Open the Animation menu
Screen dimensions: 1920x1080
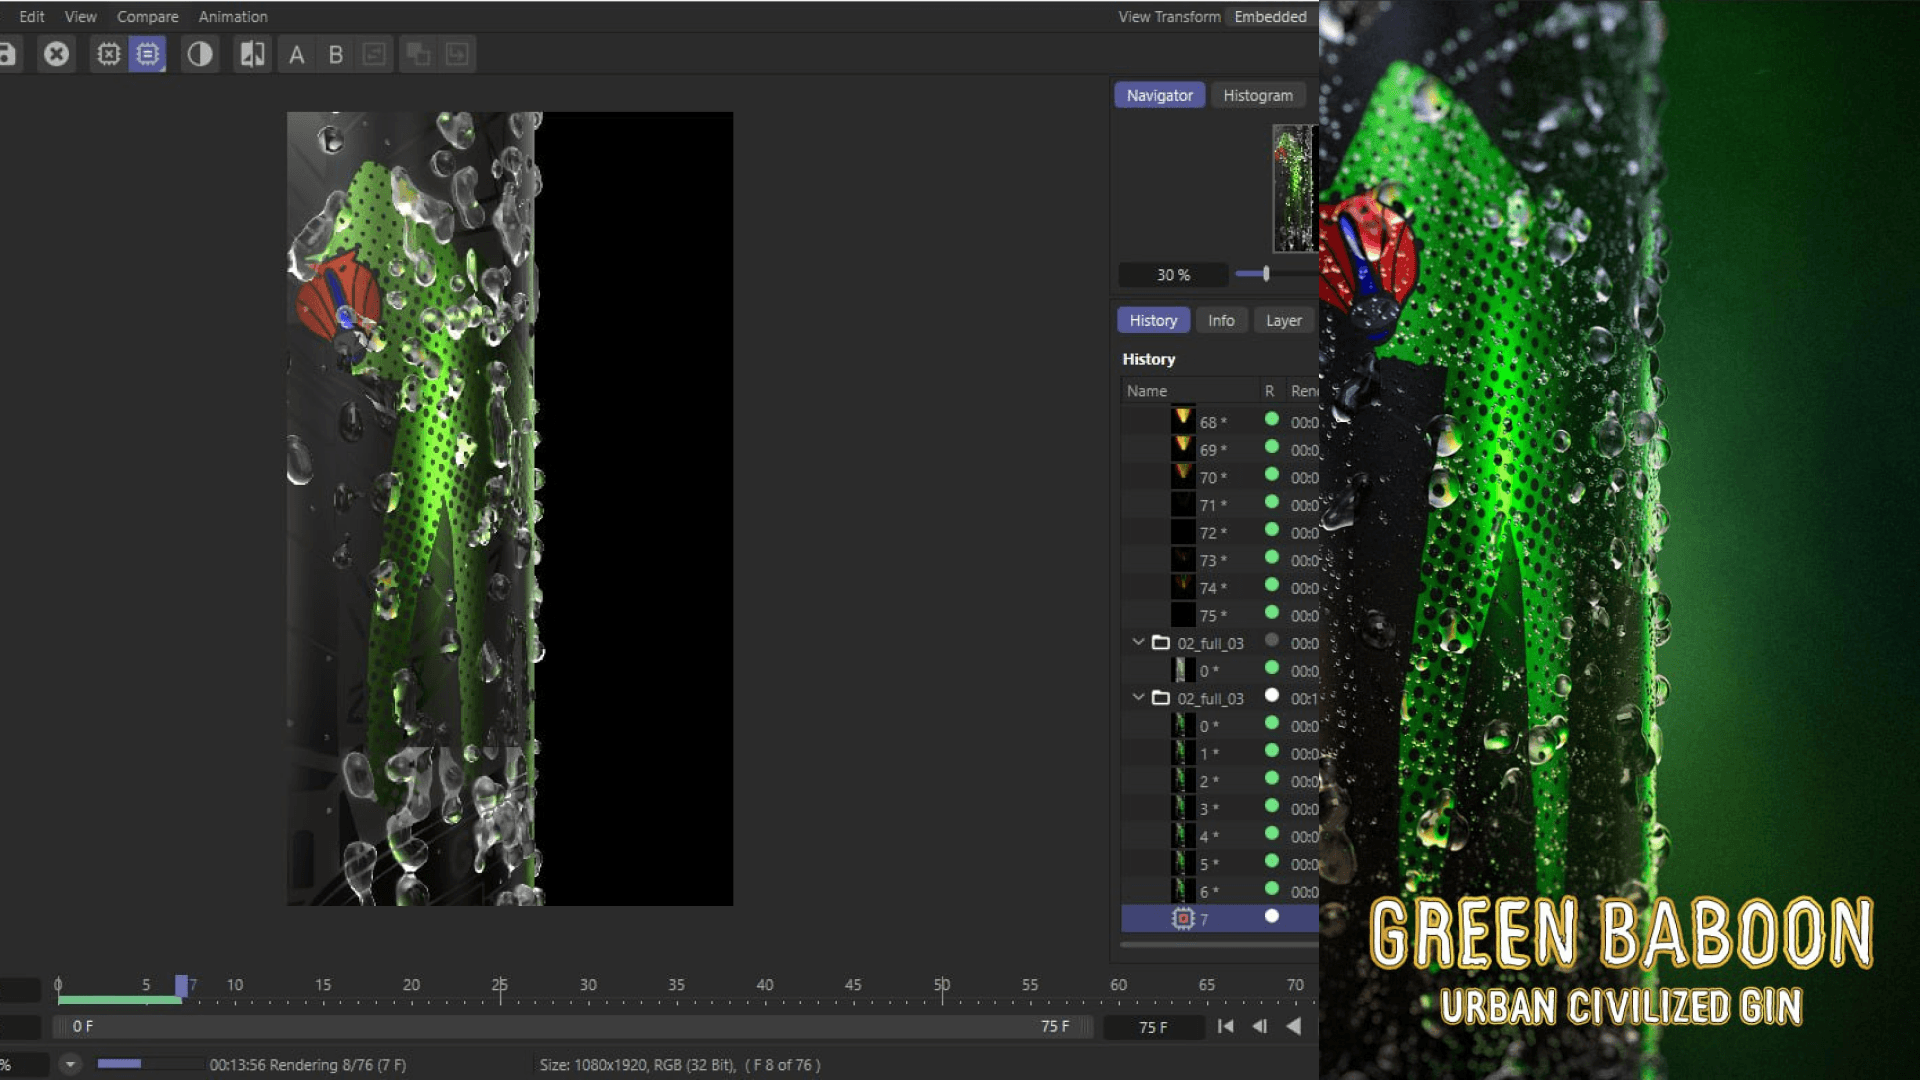[233, 17]
